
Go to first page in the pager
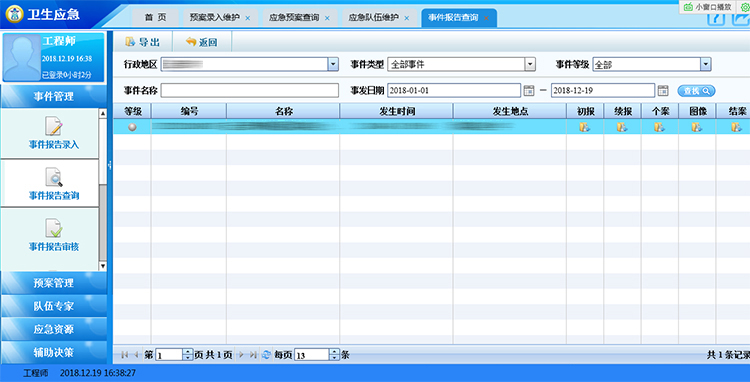125,355
